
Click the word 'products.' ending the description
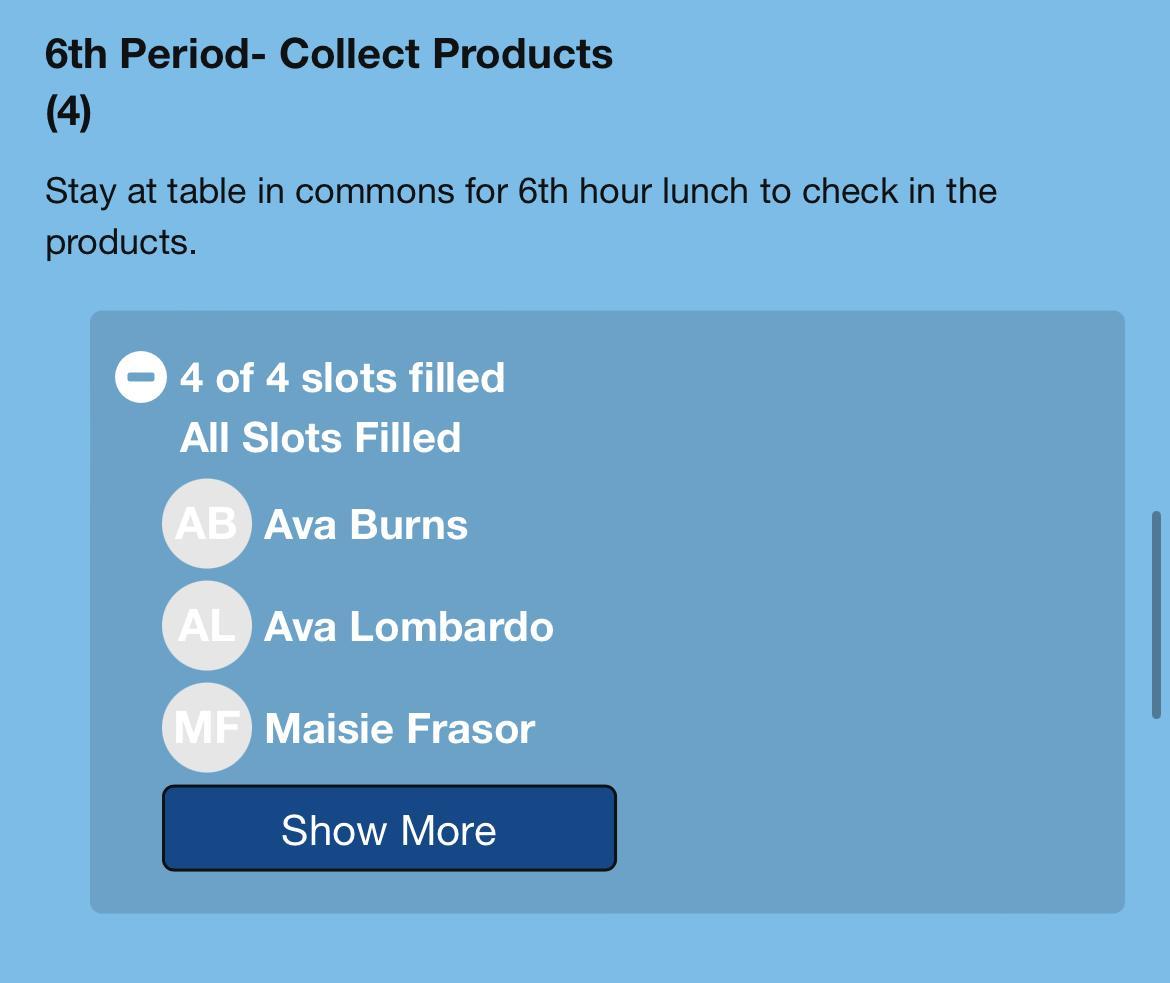point(121,242)
